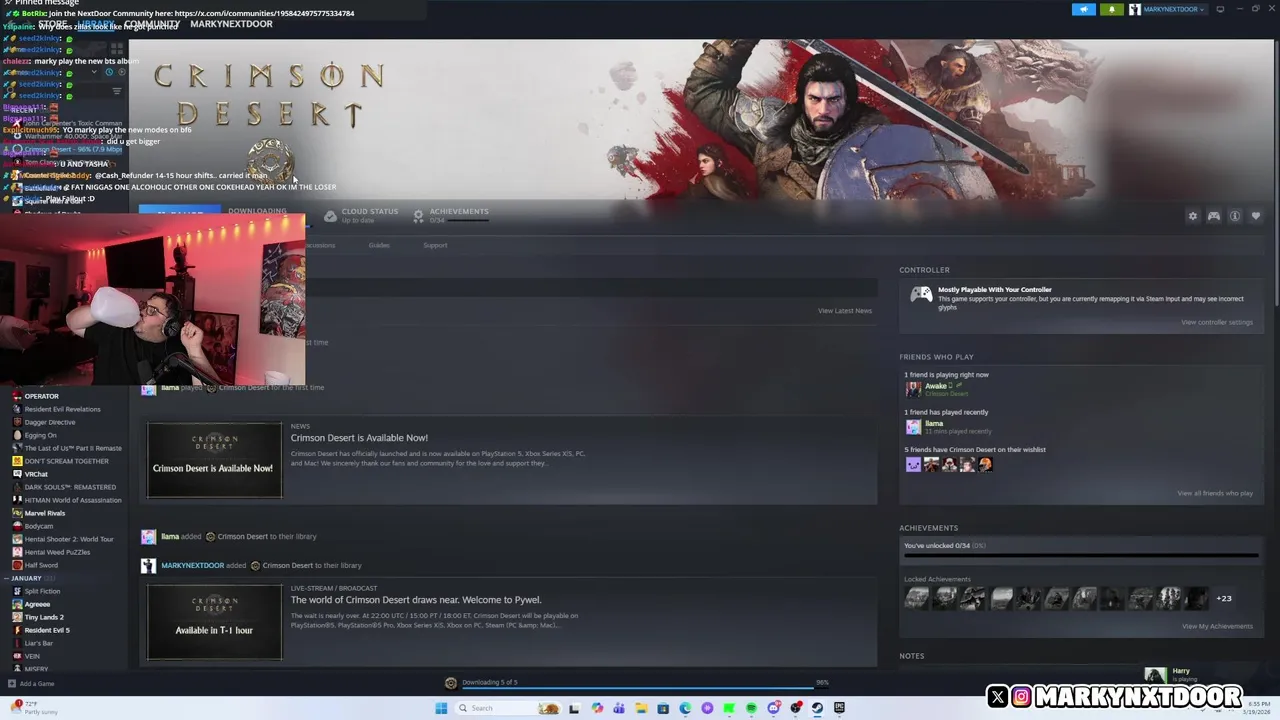Open the +23 more locked achievements
1280x720 pixels.
pyautogui.click(x=1224, y=598)
